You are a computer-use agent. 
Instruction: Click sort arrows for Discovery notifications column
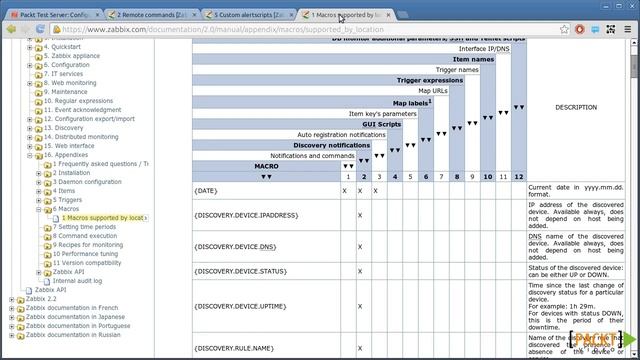coord(364,161)
